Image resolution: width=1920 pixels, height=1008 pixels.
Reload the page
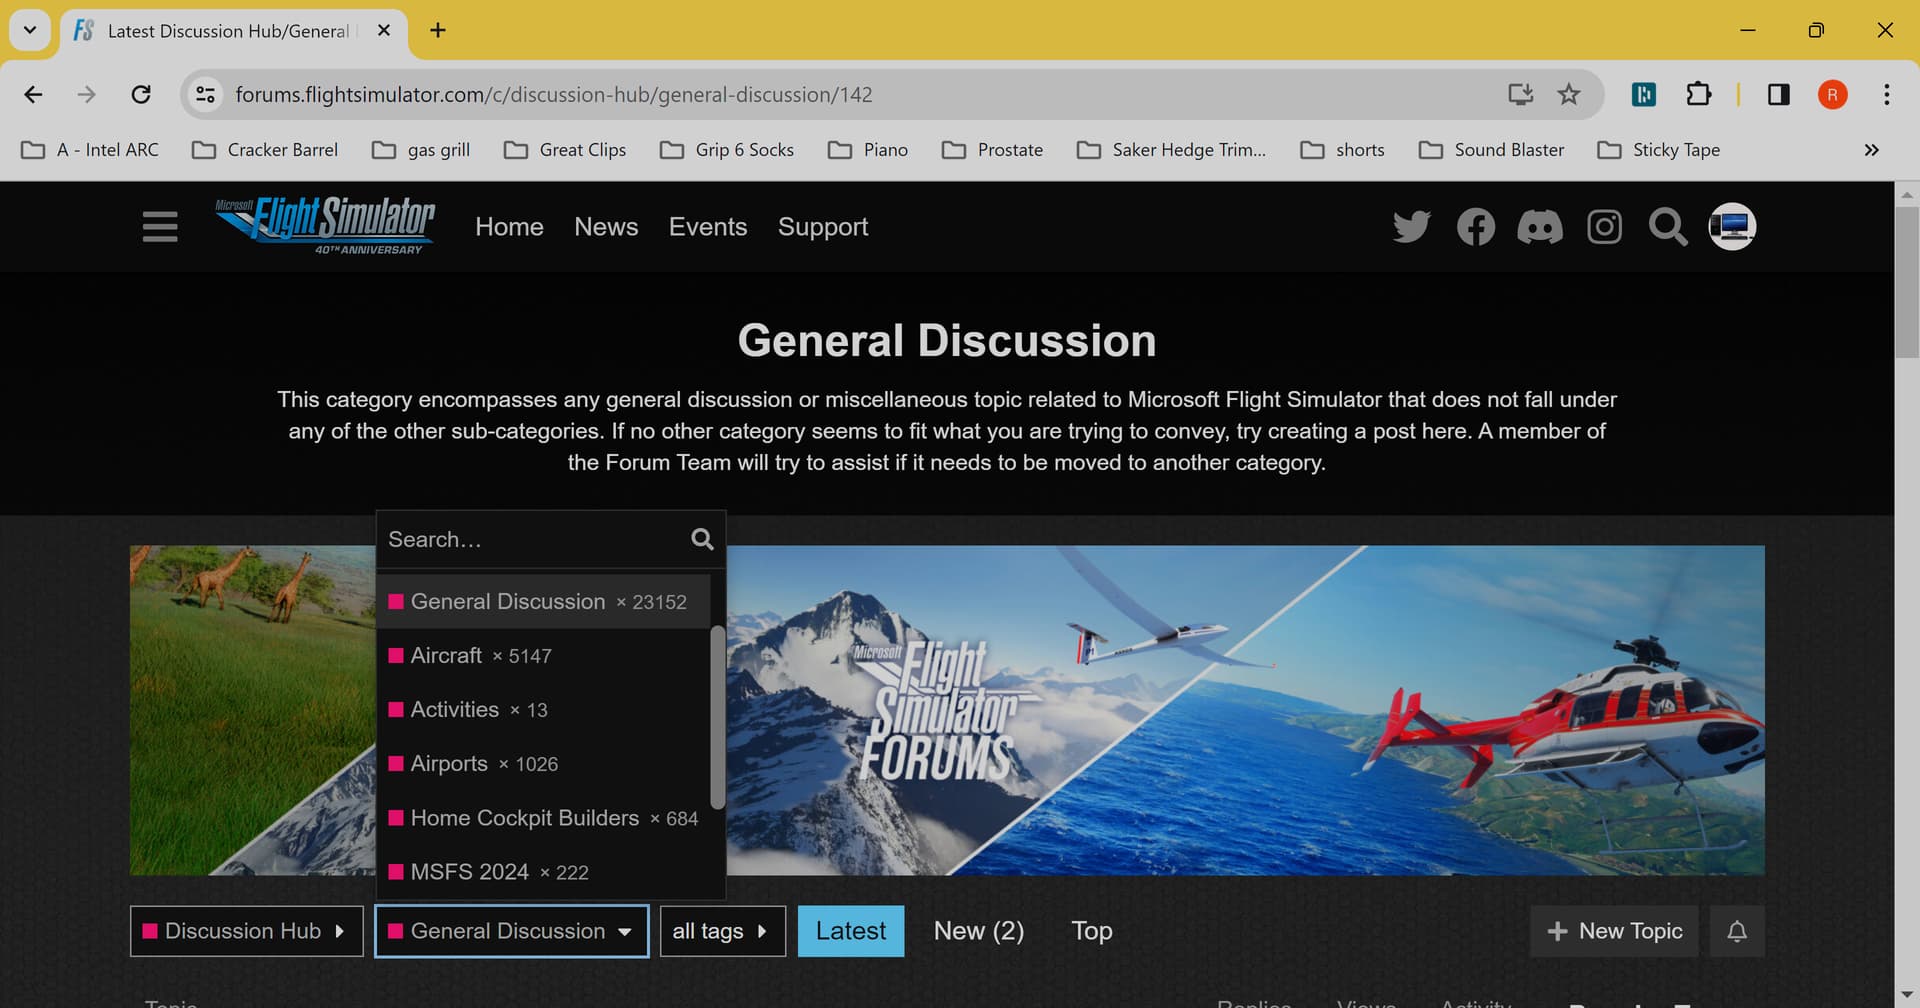tap(141, 94)
